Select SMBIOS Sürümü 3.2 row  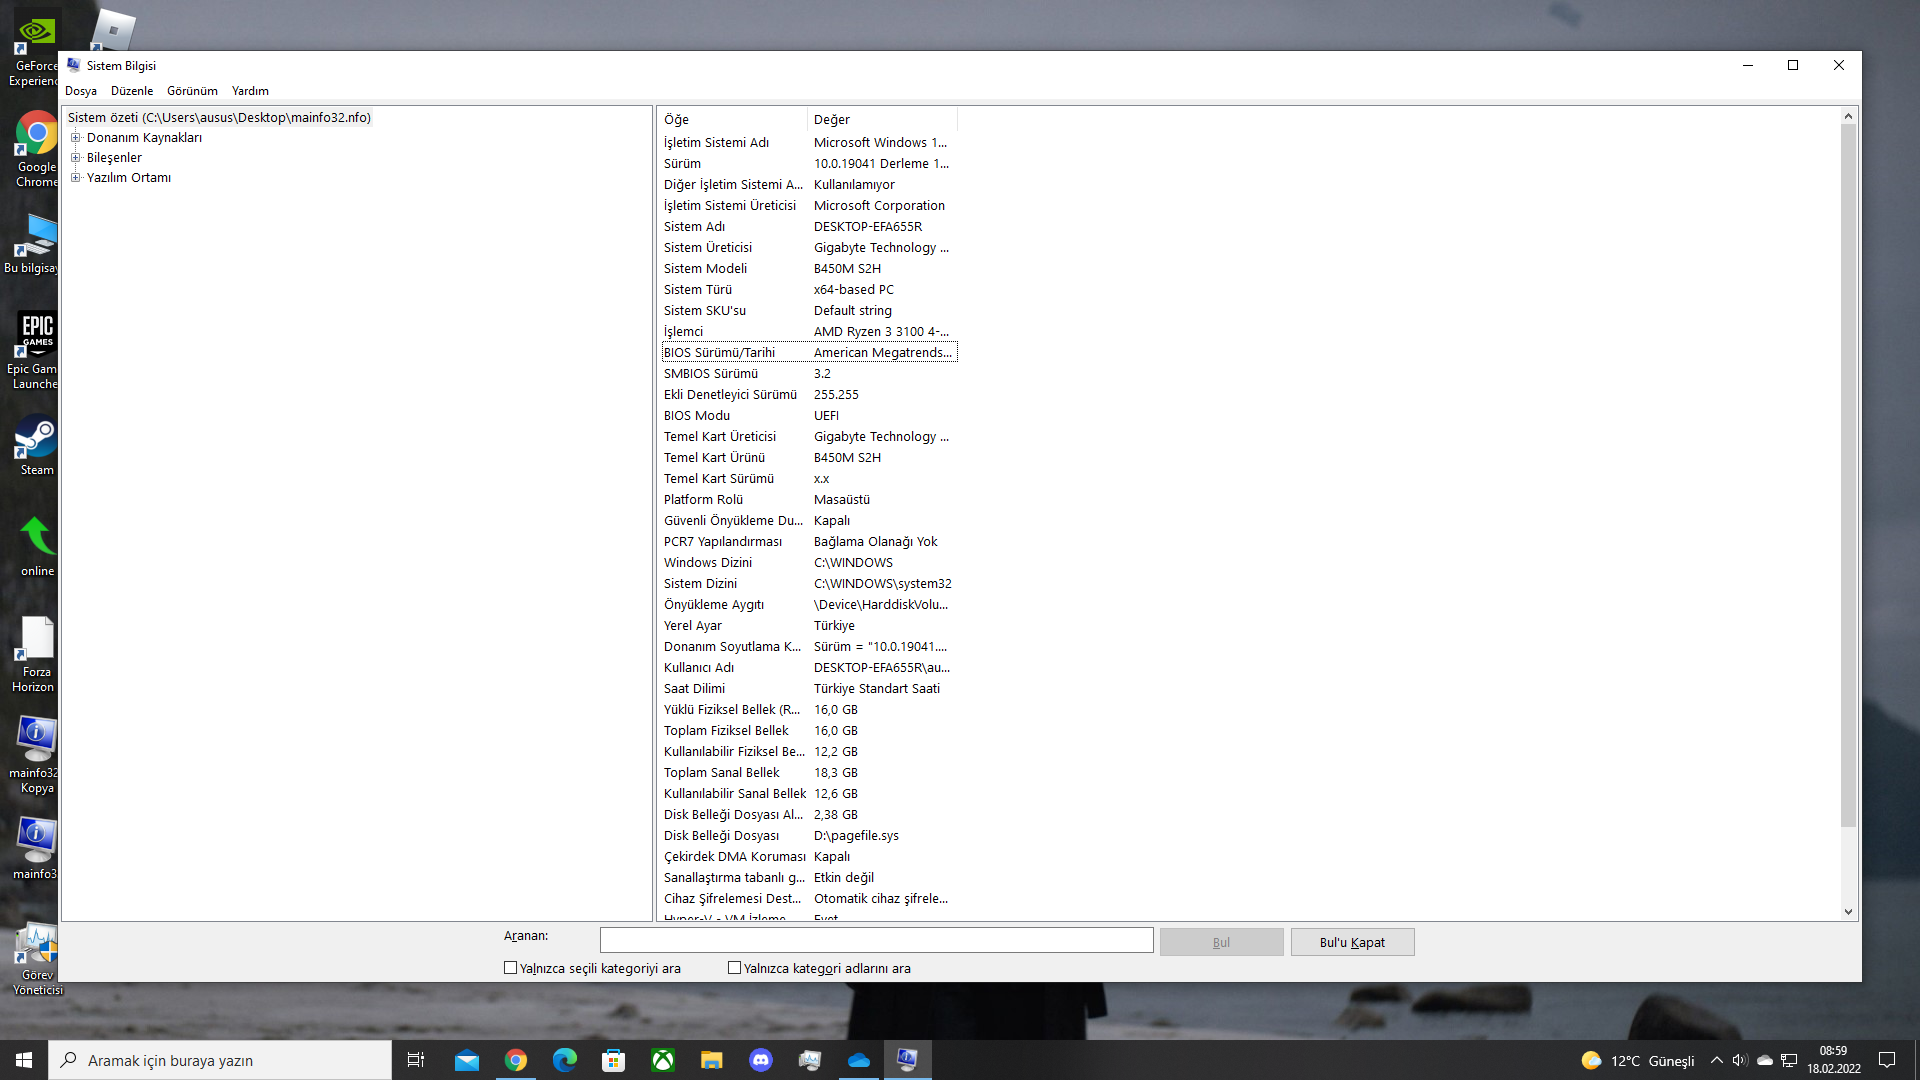[x=809, y=373]
